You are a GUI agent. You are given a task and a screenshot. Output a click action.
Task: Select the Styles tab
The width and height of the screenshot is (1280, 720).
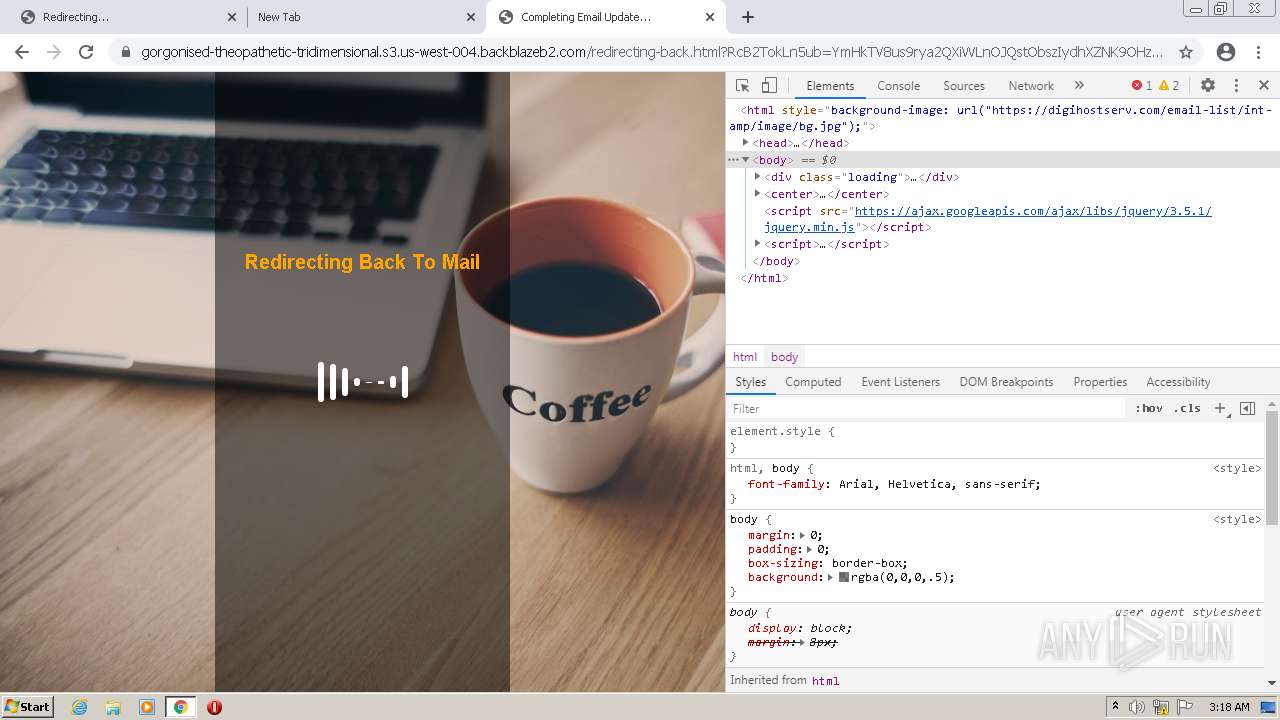point(750,382)
